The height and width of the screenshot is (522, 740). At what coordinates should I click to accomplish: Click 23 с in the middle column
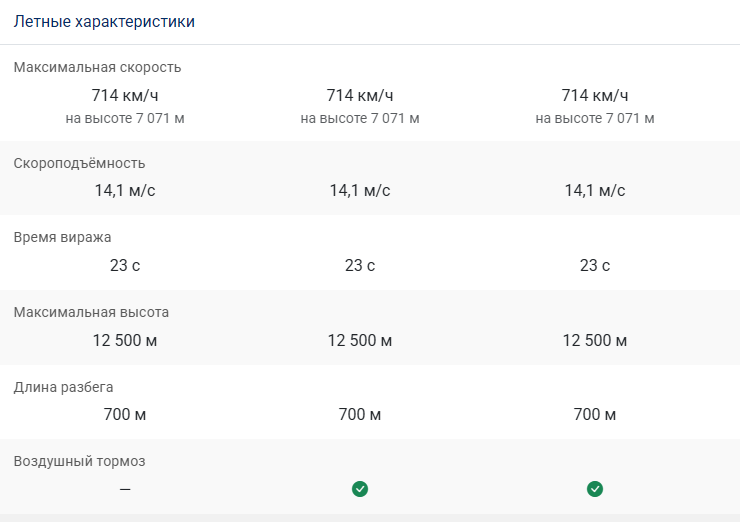(x=360, y=266)
